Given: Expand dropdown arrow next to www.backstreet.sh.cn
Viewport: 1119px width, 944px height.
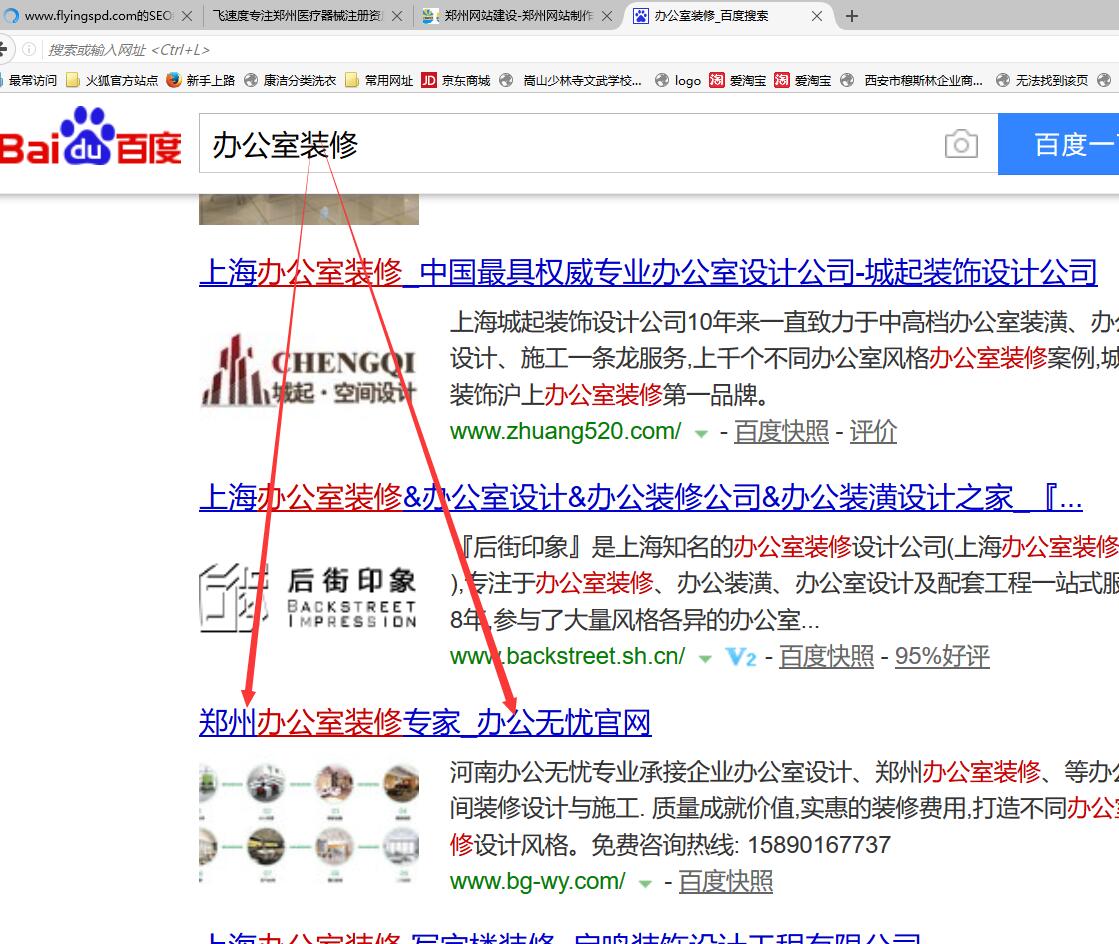Looking at the screenshot, I should [705, 659].
